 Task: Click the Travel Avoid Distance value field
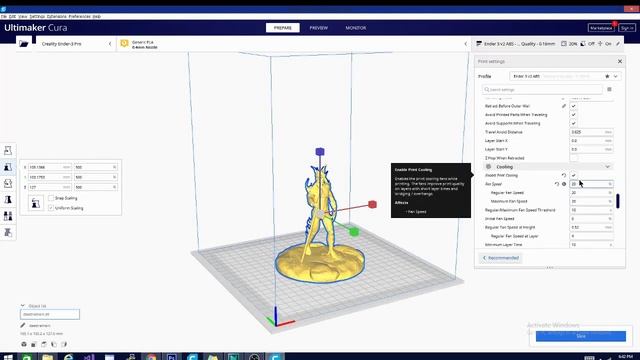coord(591,132)
